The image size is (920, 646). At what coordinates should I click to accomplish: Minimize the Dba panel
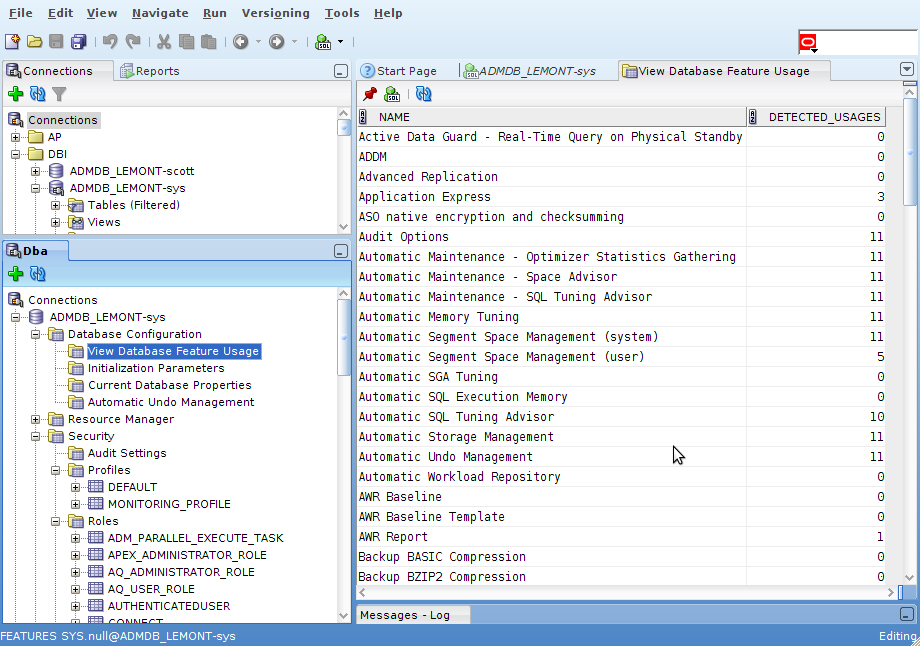pos(340,251)
